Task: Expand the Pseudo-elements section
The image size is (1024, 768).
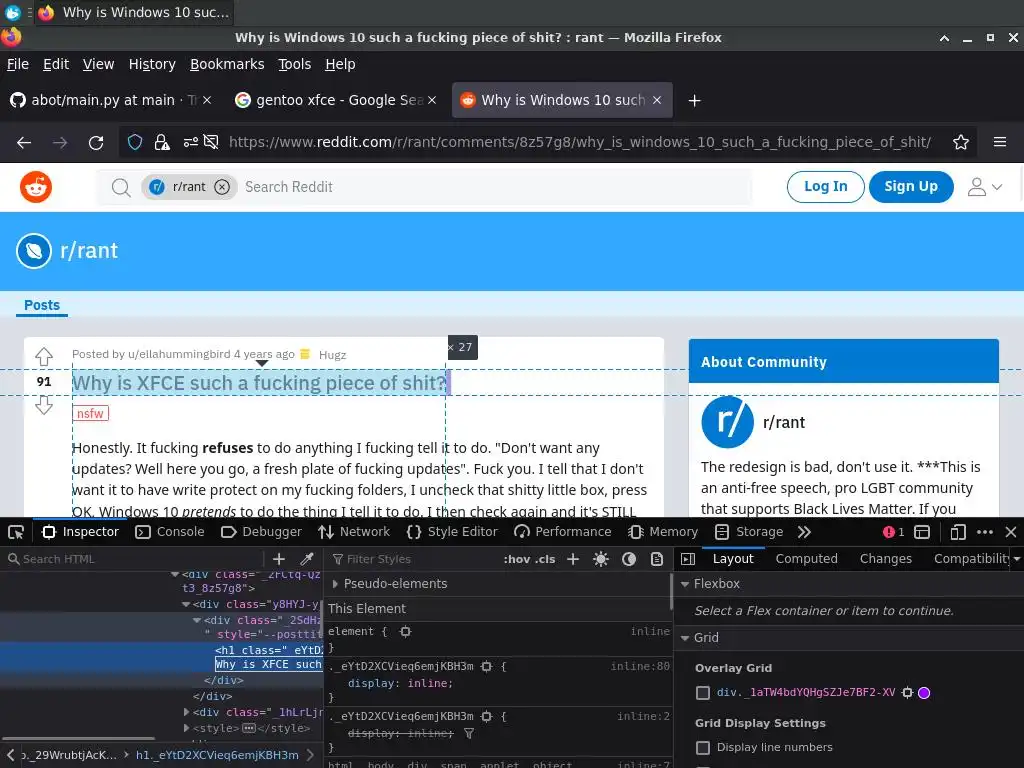Action: tap(335, 584)
